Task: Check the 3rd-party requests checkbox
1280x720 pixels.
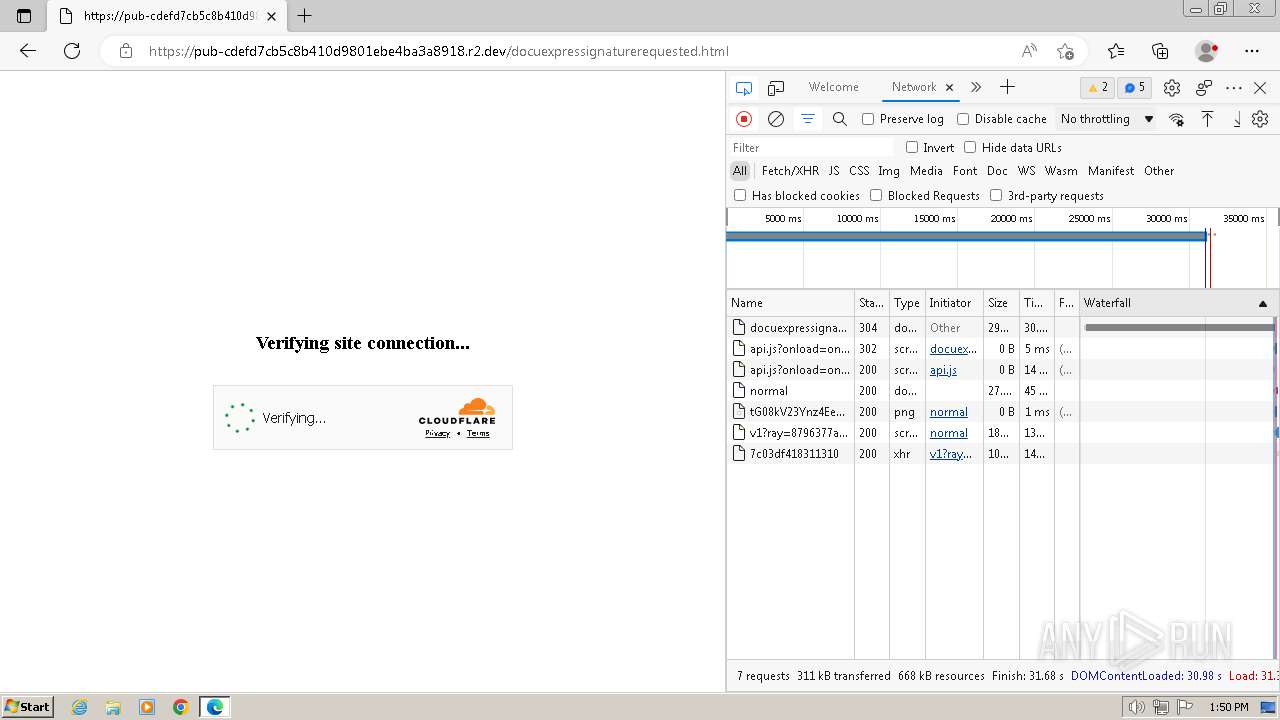Action: [x=996, y=195]
